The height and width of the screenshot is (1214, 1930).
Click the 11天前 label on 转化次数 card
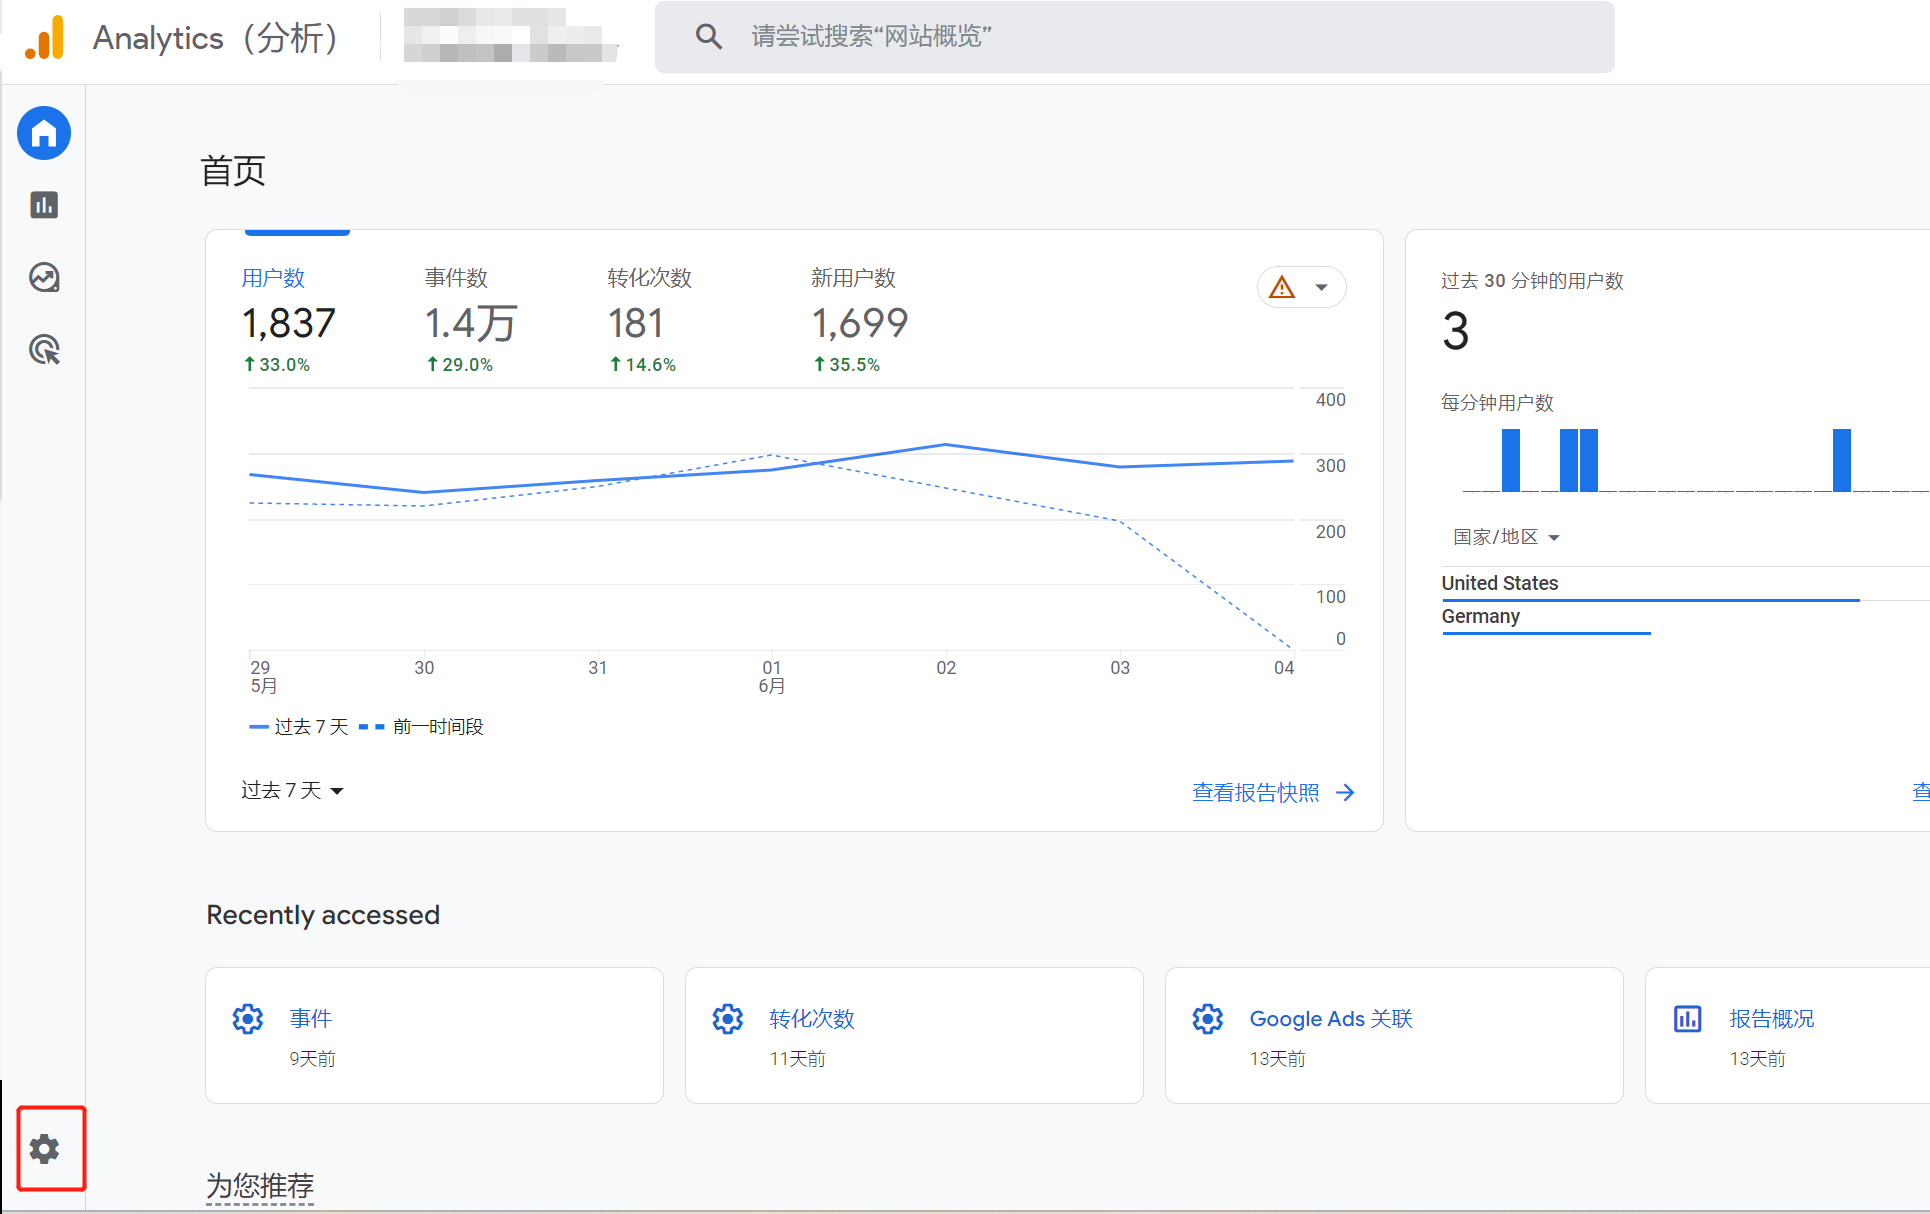click(797, 1058)
